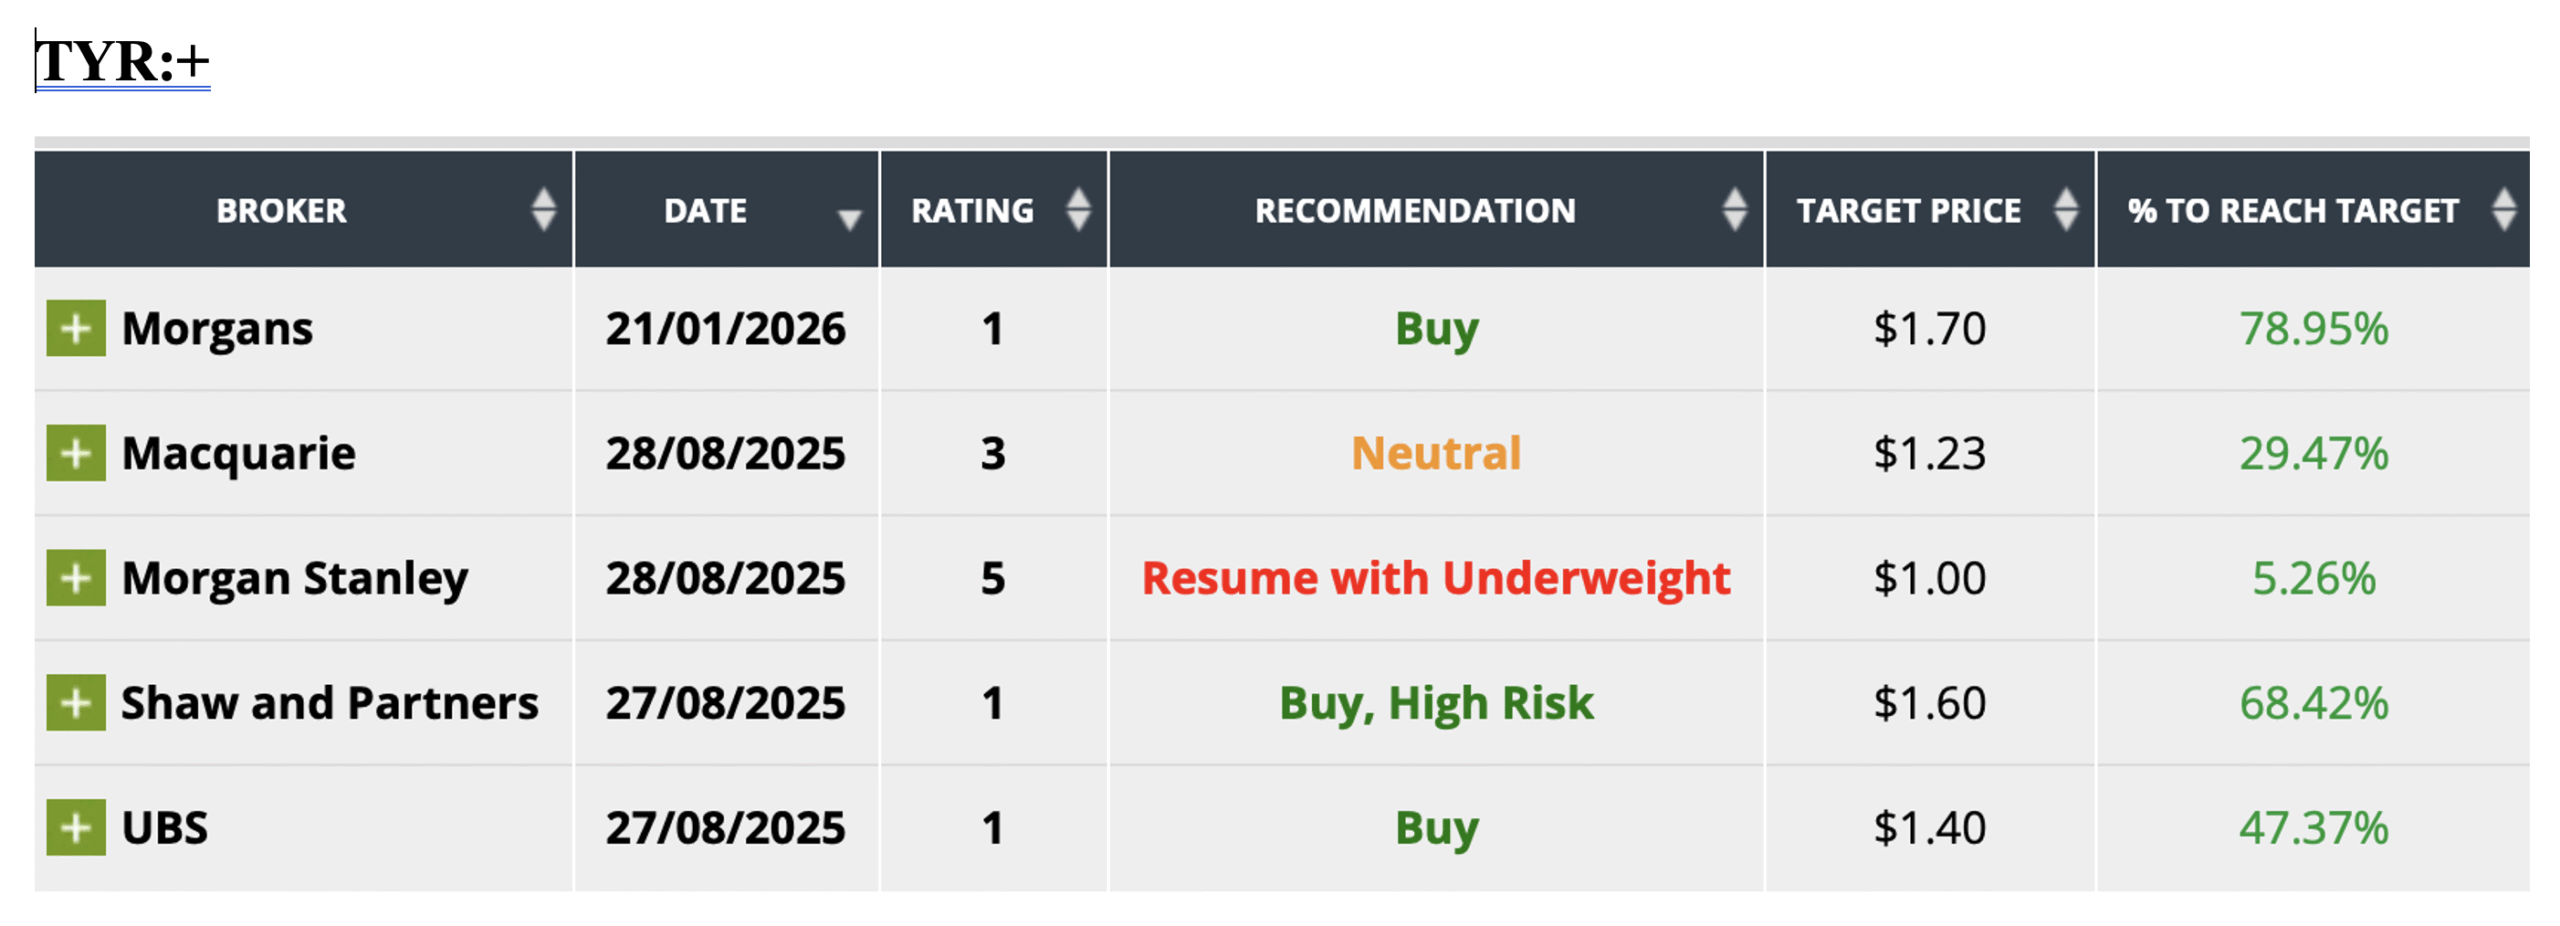Click the Resume with Underweight recommendation
Screen dimensions: 2560x926
click(x=1436, y=578)
